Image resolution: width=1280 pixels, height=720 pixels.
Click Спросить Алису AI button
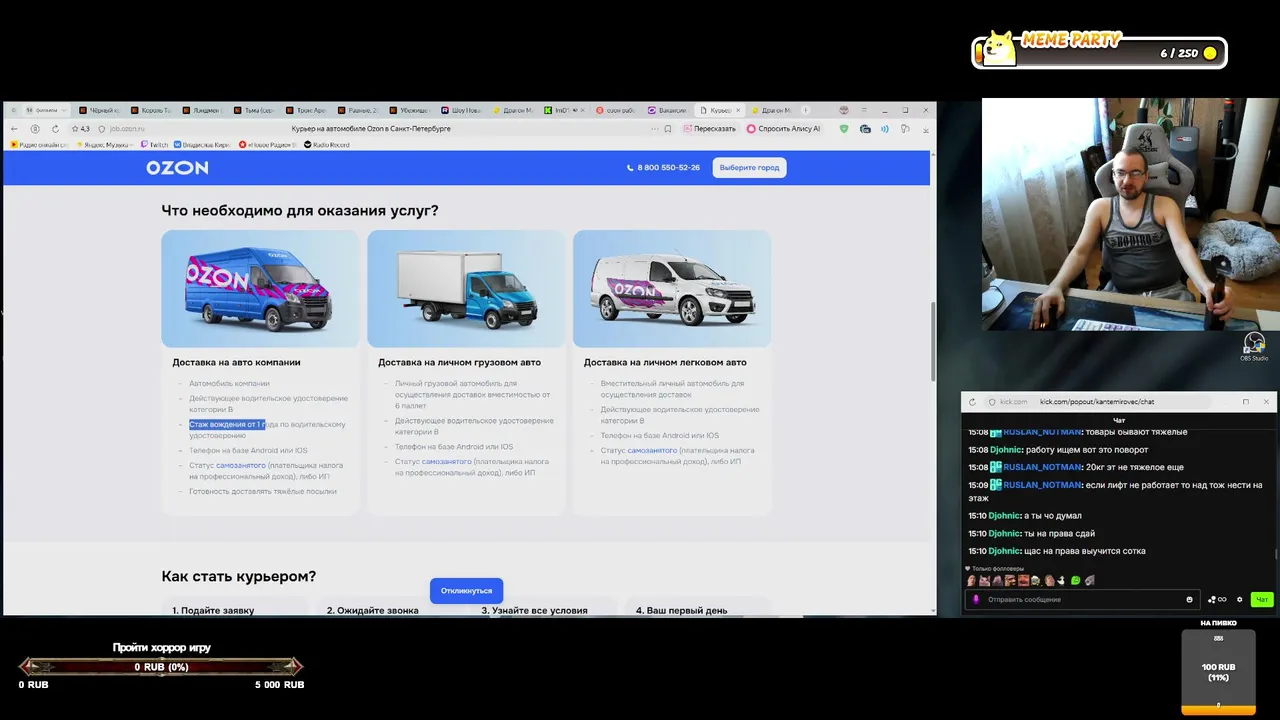(x=786, y=129)
